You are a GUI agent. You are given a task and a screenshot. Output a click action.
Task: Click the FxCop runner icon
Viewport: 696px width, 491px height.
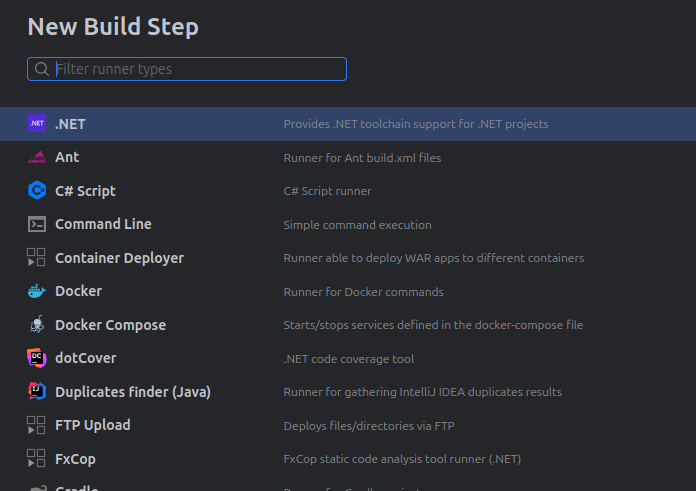[37, 459]
